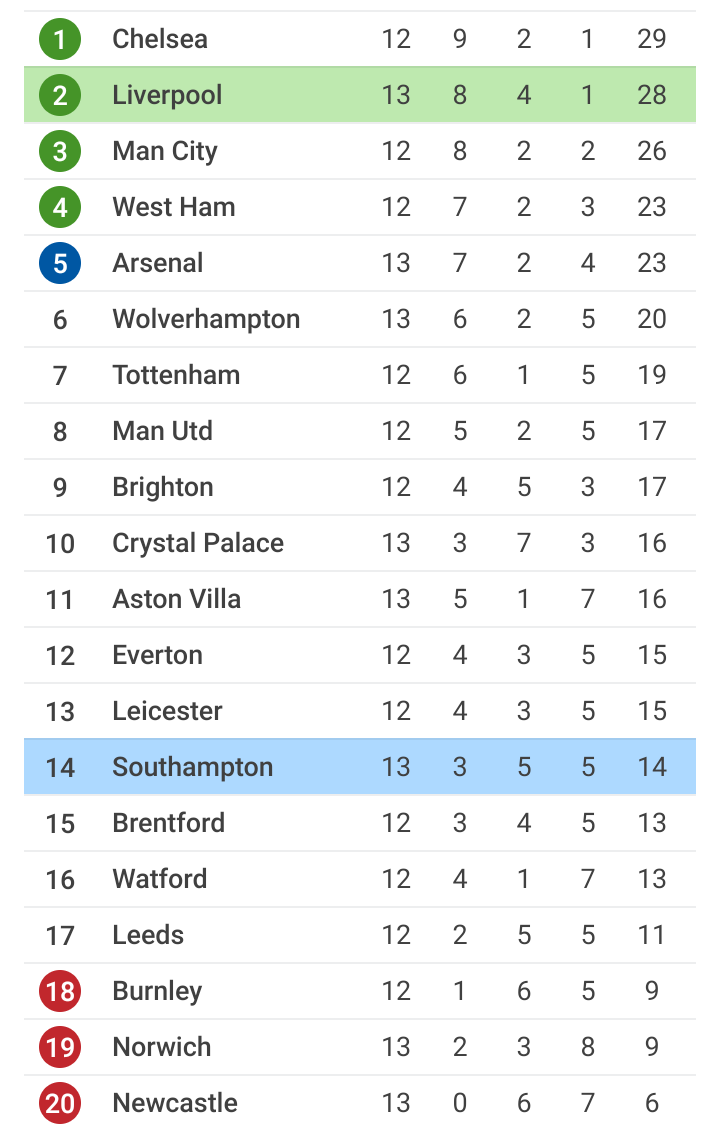This screenshot has width=720, height=1124.
Task: Open the Everton team name
Action: [157, 655]
